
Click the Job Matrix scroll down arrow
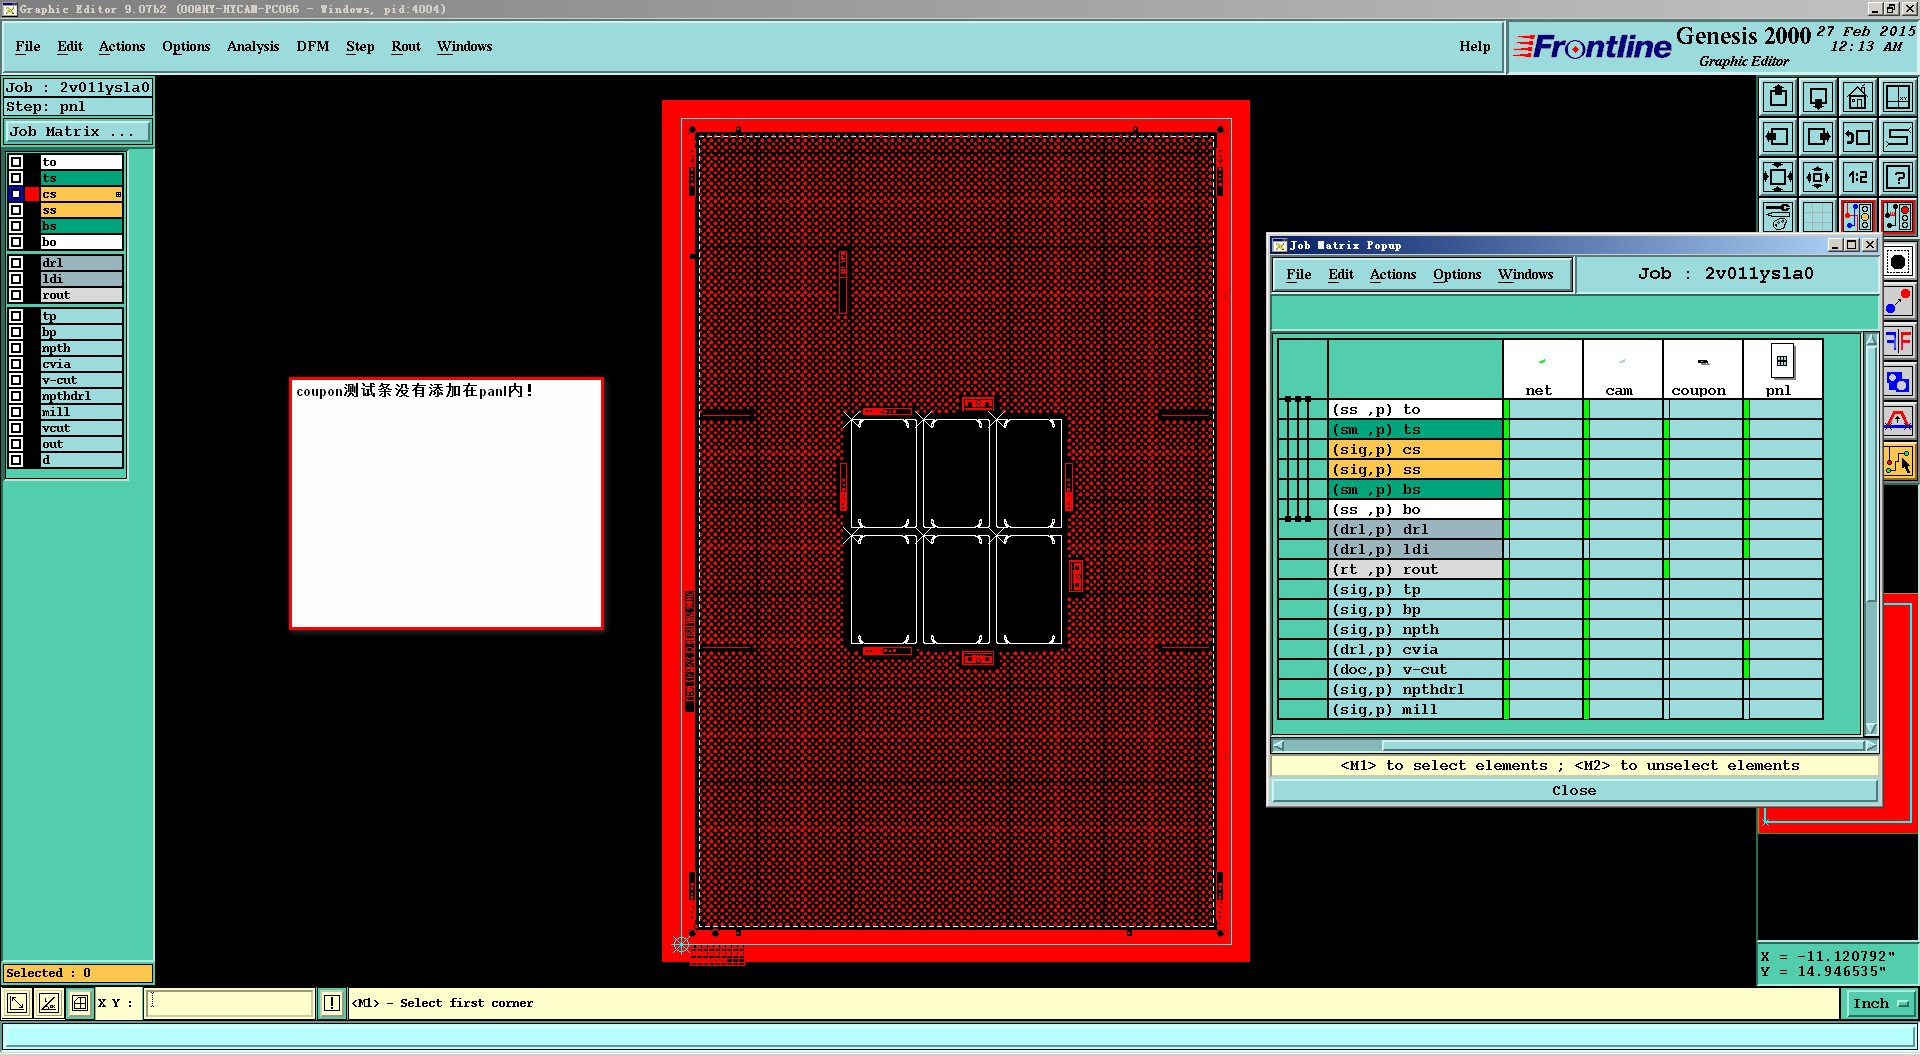point(1871,728)
